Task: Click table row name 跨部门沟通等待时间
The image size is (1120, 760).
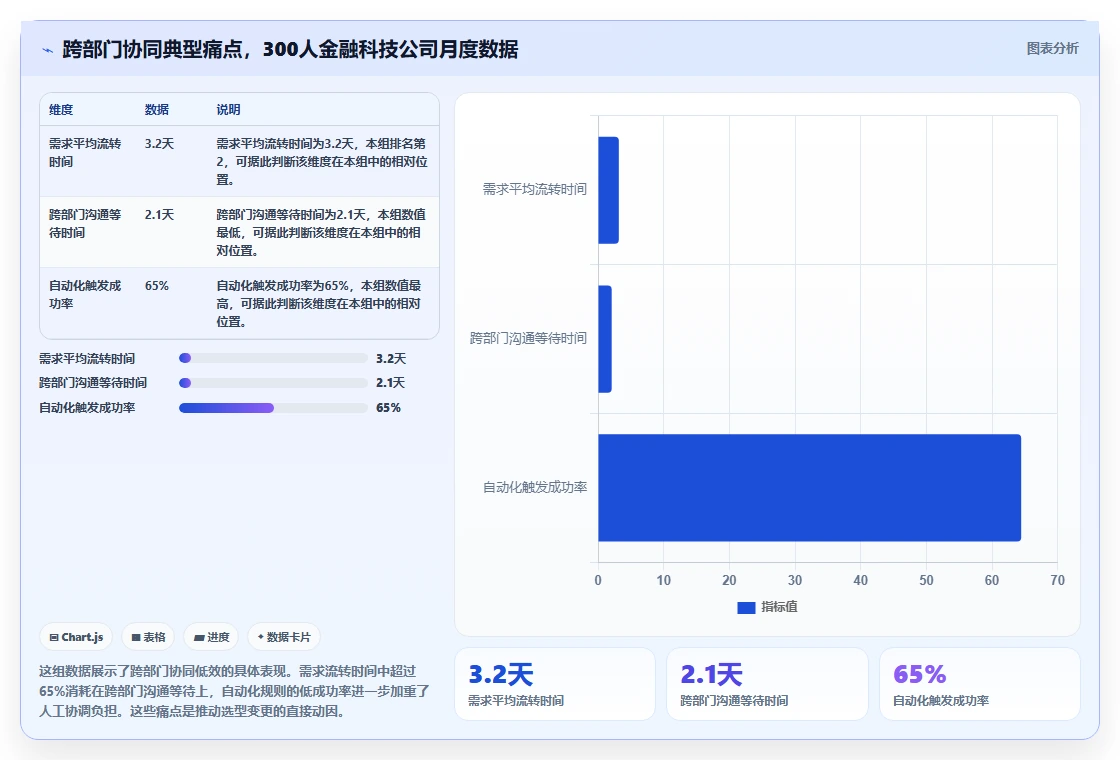Action: click(x=85, y=224)
